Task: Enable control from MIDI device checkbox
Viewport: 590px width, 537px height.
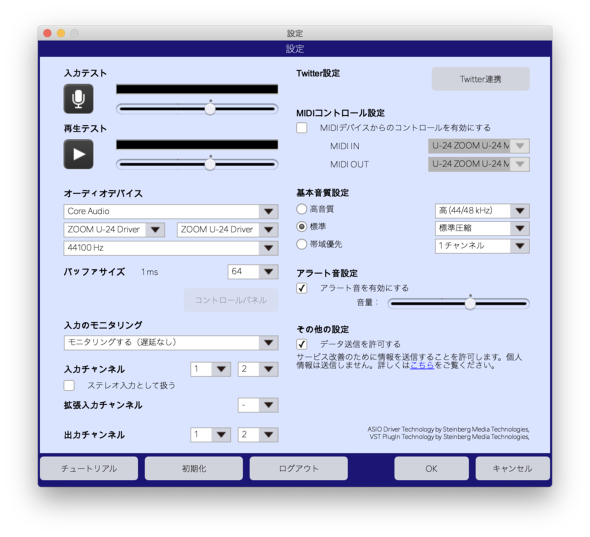Action: tap(301, 128)
